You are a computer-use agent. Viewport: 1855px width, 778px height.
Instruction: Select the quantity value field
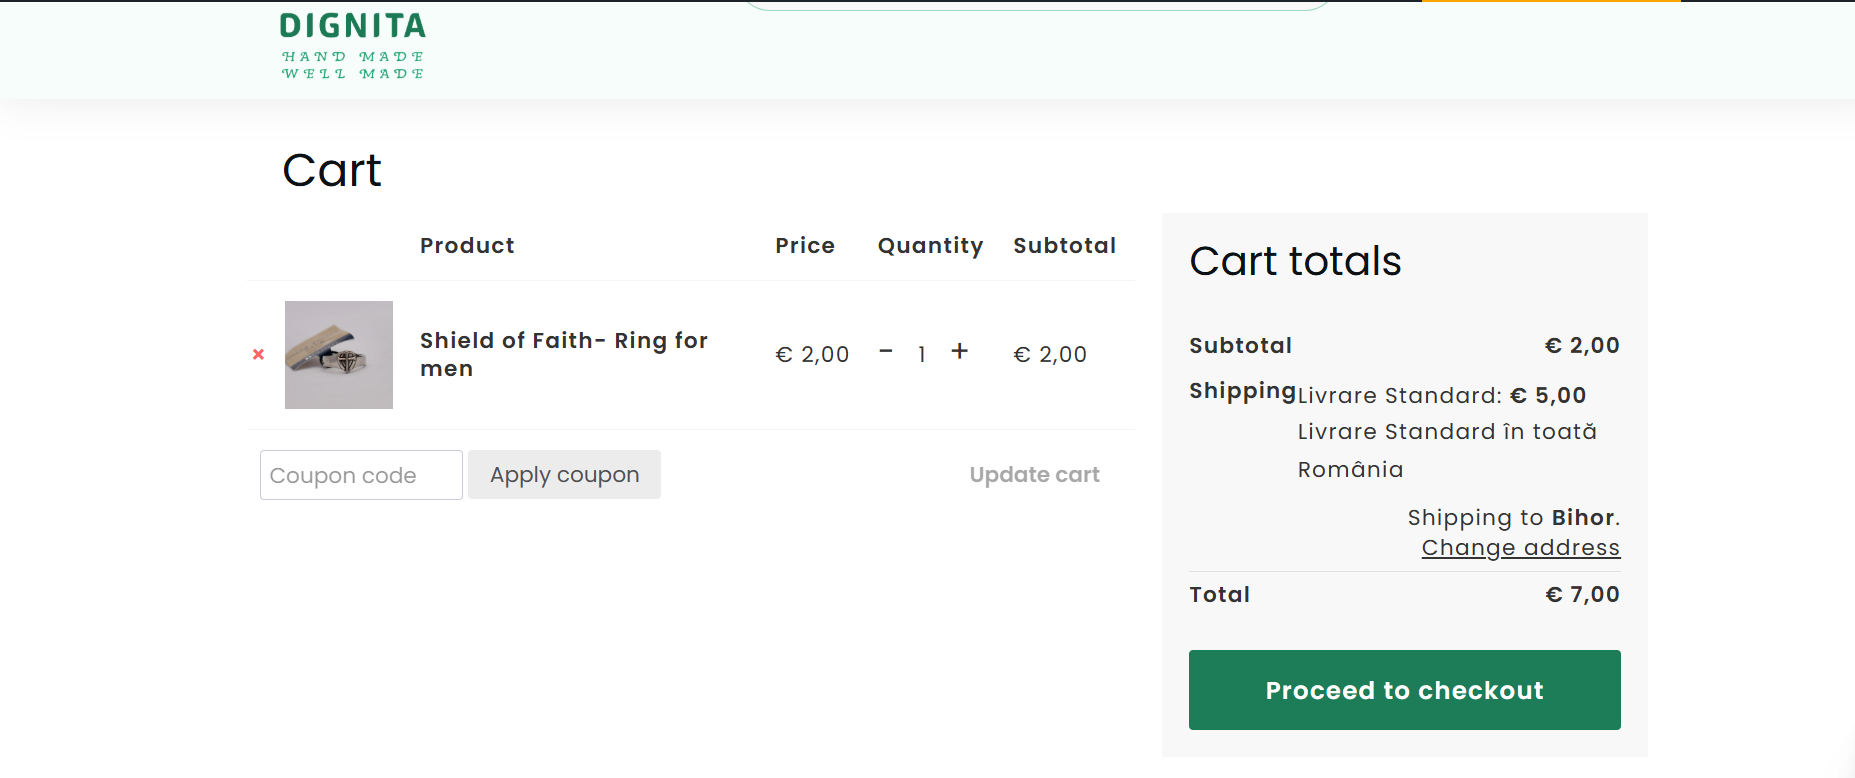922,353
